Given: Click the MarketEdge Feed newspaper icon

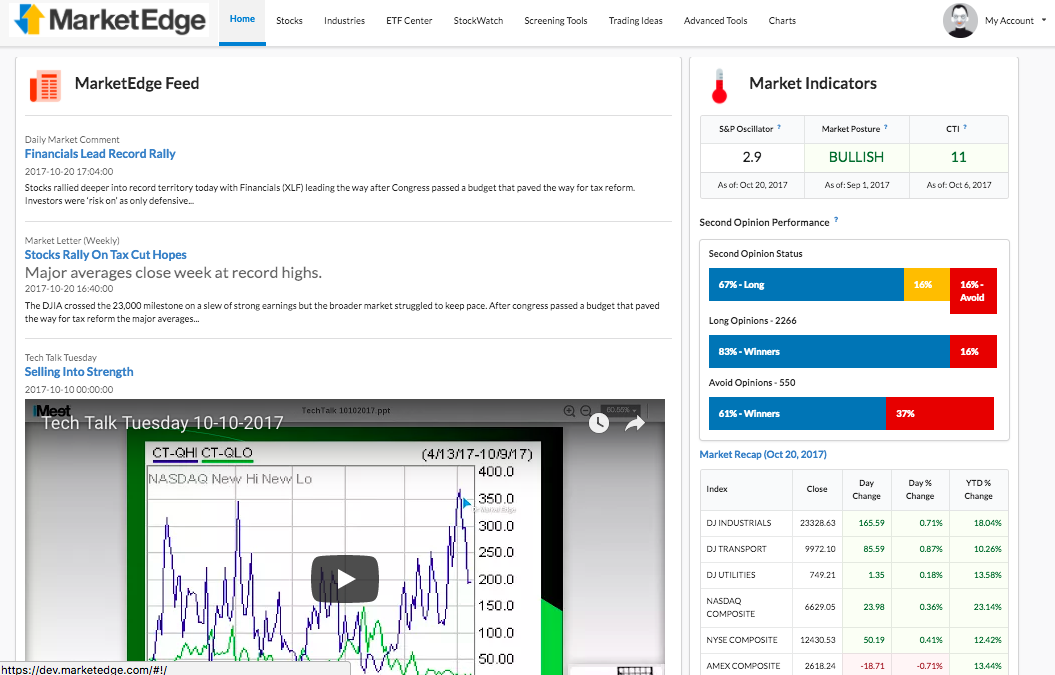Looking at the screenshot, I should [x=45, y=85].
